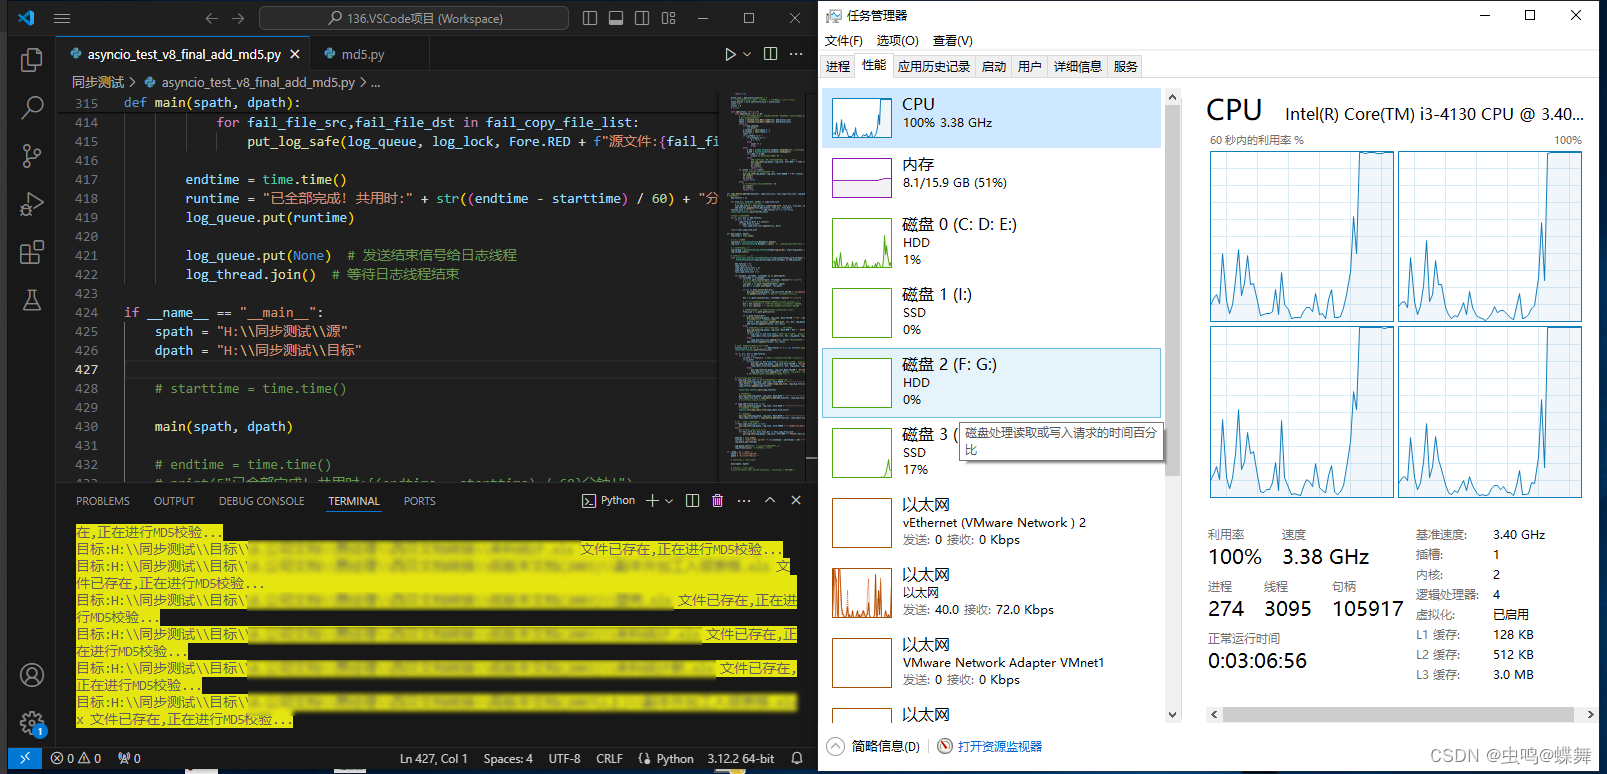
Task: Close the asyncio_test_v8_final_add_md5.py tab
Action: pyautogui.click(x=295, y=54)
